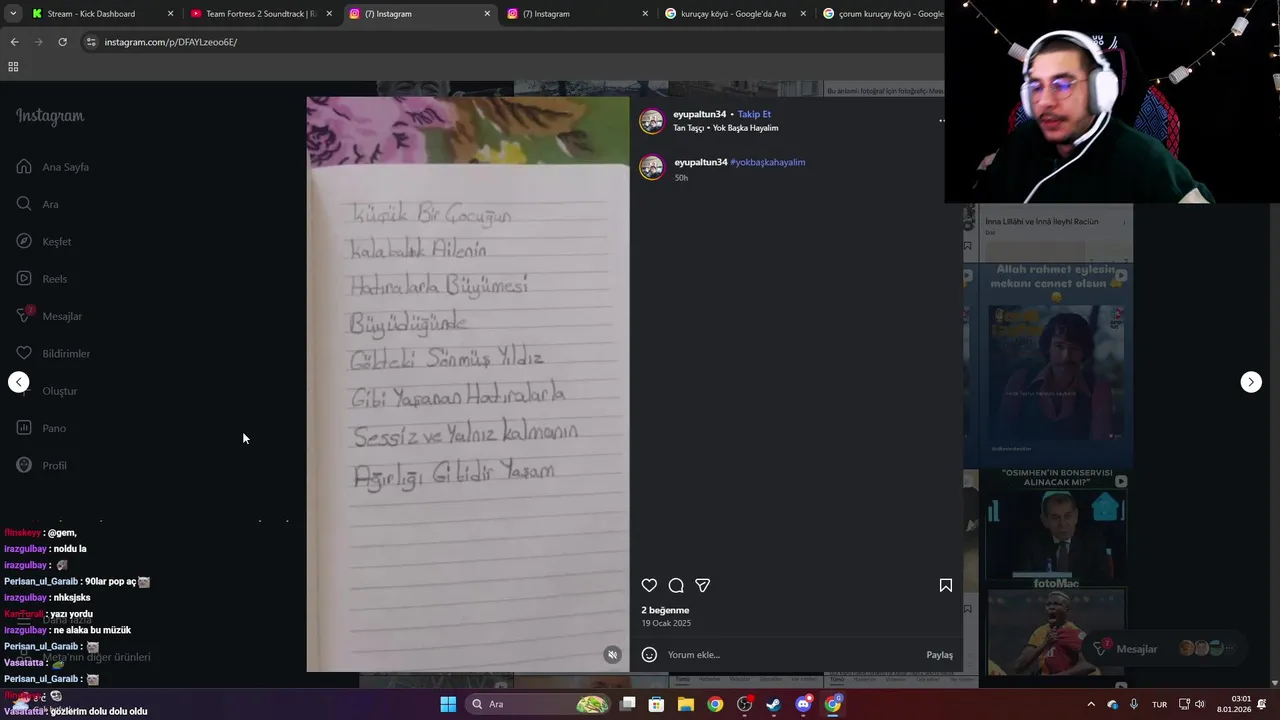The image size is (1280, 720).
Task: Click the address bar URL
Action: [x=171, y=42]
